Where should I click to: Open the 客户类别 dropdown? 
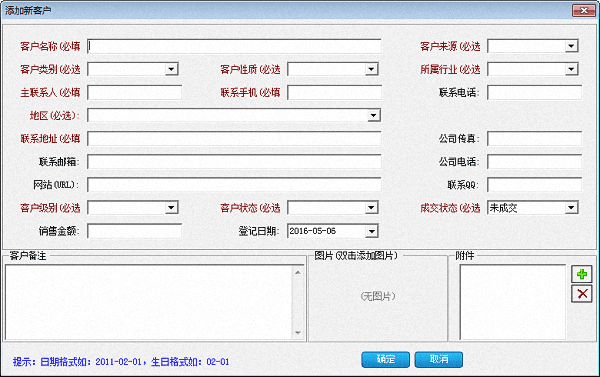pos(171,69)
